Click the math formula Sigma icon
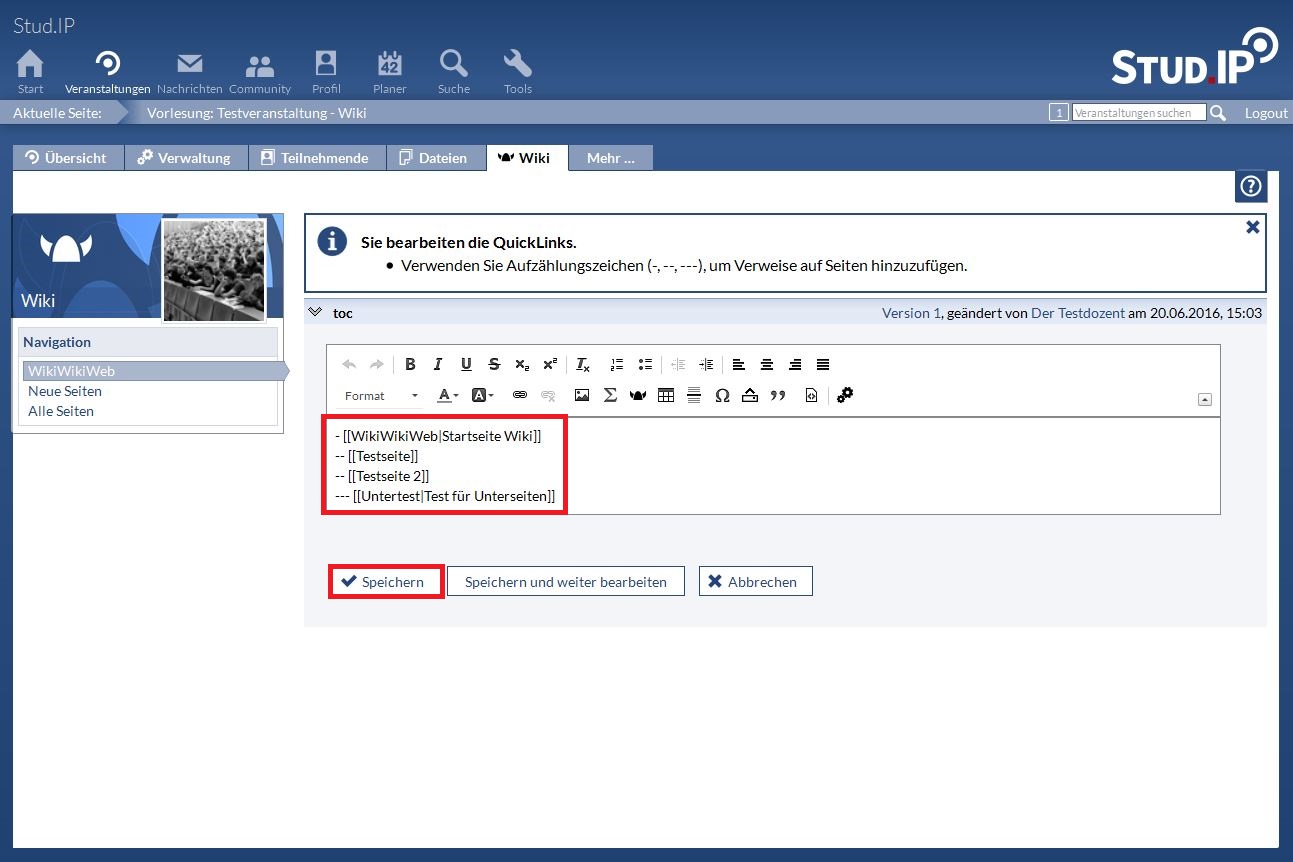The width and height of the screenshot is (1293, 862). (x=609, y=395)
